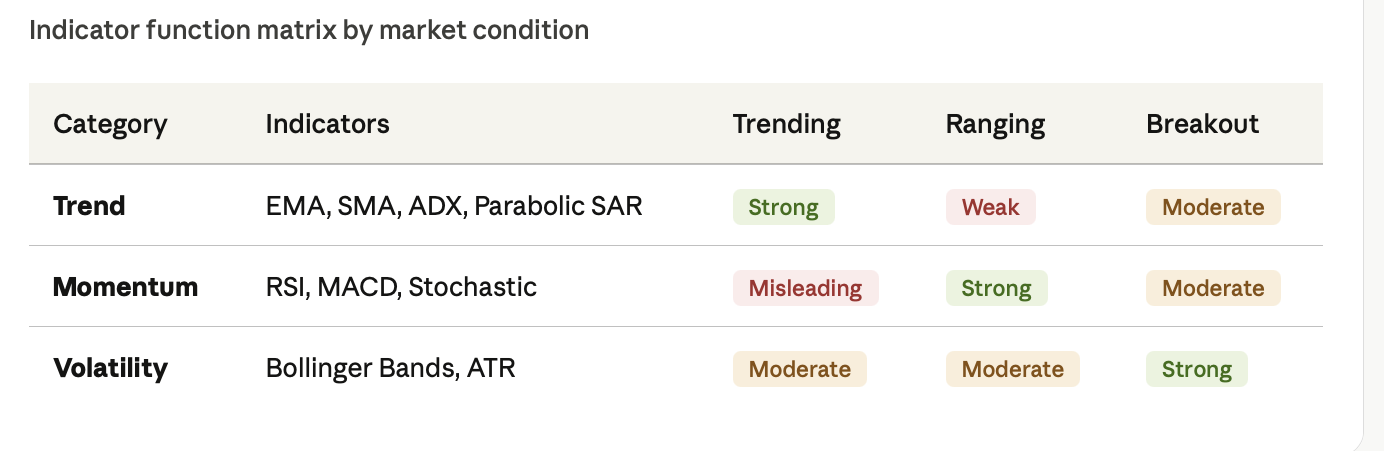Select the Ranging column header
This screenshot has width=1384, height=451.
[x=995, y=124]
